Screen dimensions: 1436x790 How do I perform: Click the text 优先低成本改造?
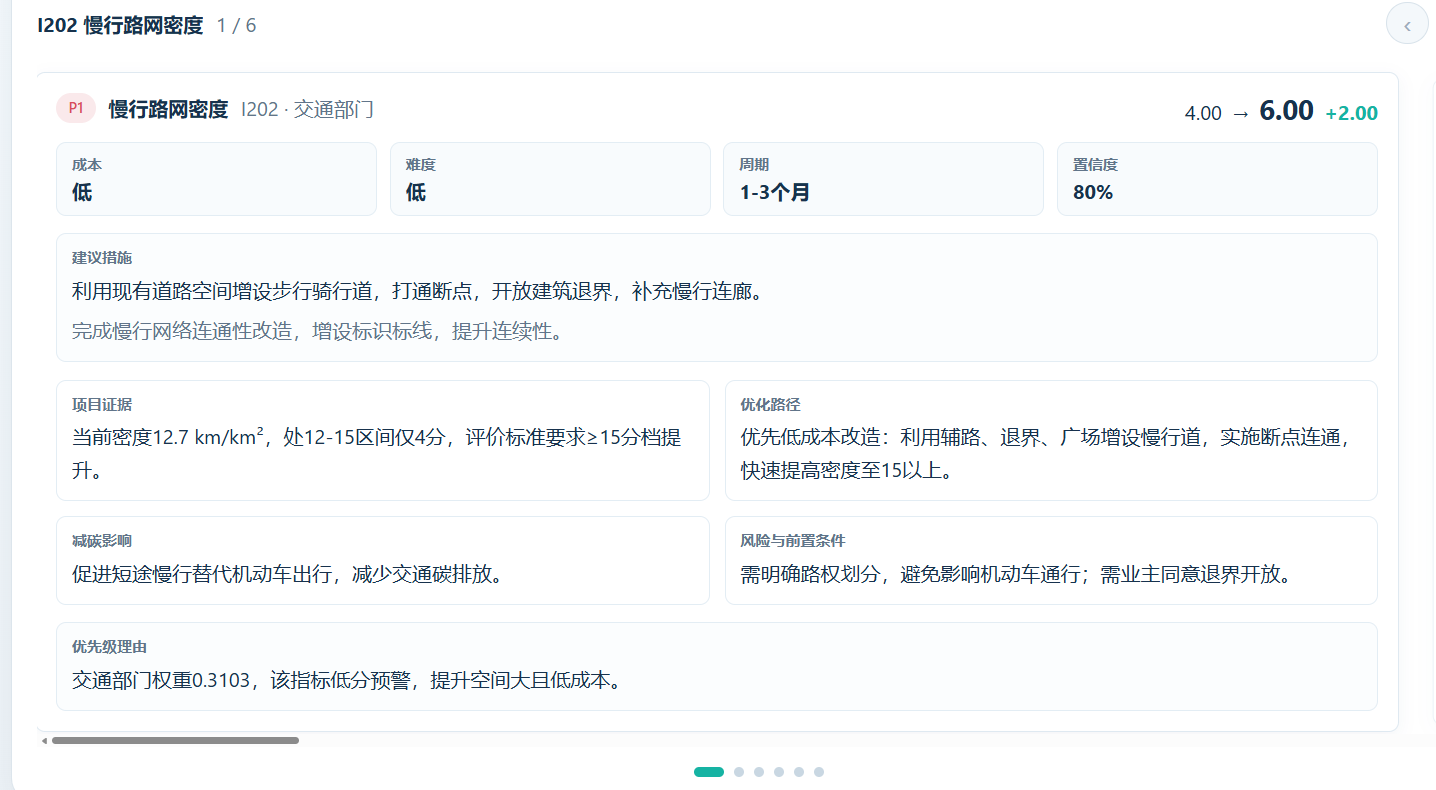coord(810,438)
